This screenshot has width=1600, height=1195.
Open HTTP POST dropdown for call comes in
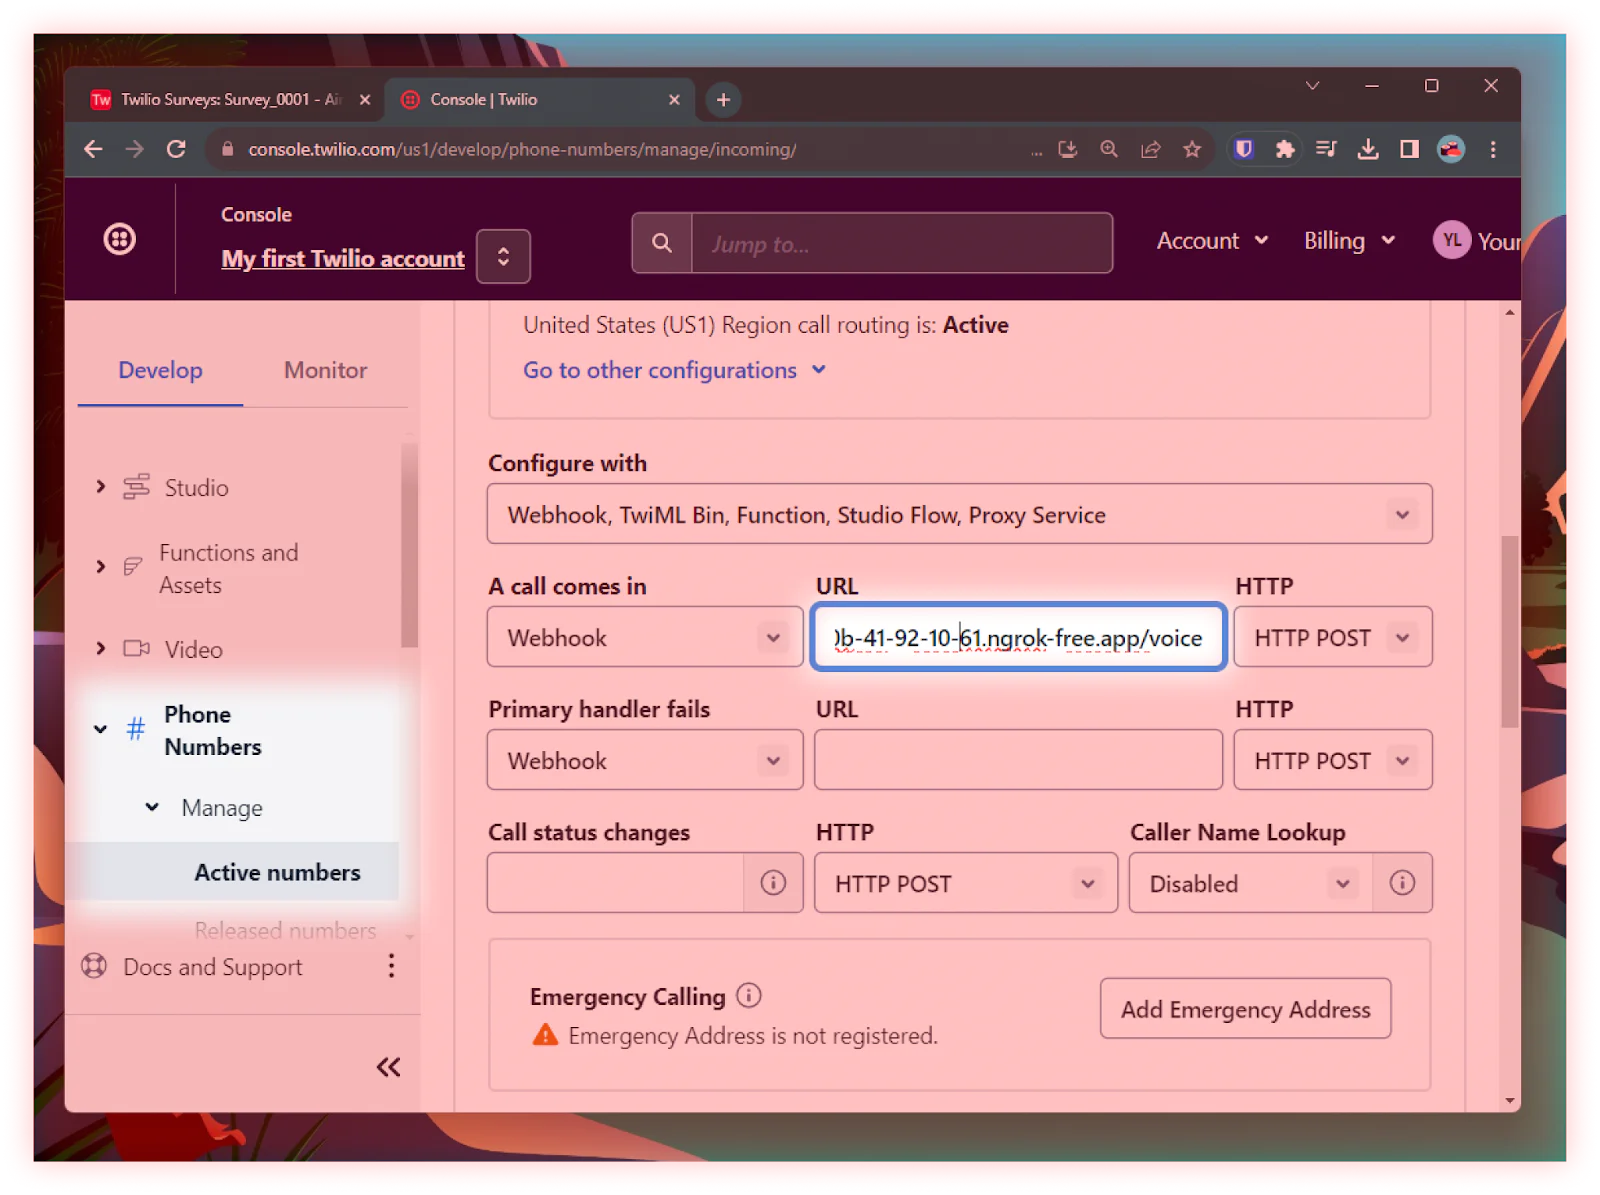1332,637
